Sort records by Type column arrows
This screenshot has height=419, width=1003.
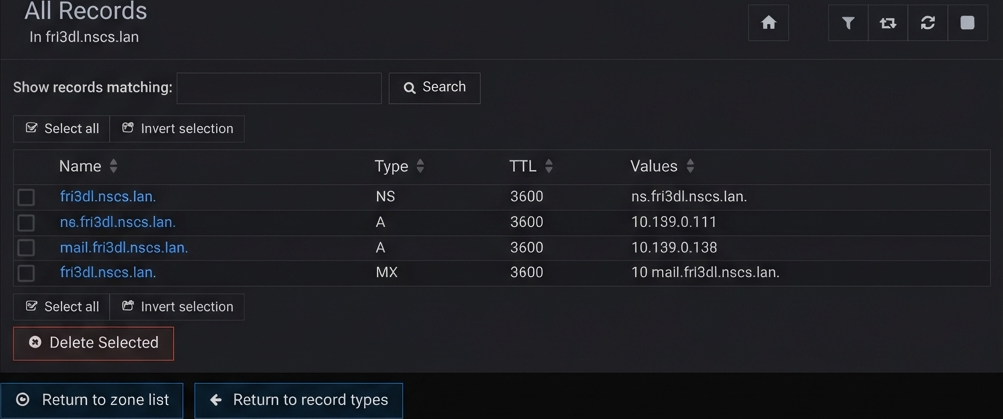tap(420, 166)
